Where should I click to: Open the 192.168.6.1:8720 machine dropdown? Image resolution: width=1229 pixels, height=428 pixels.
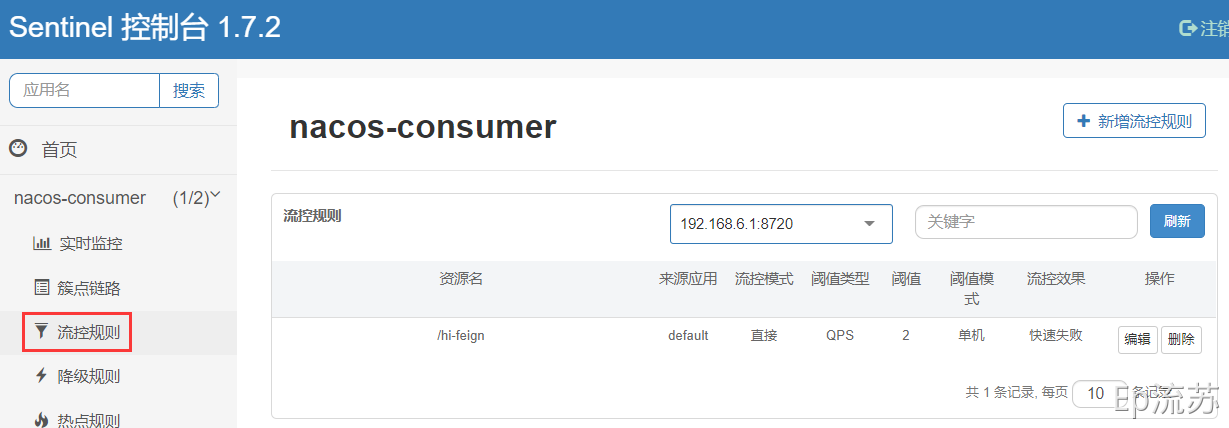click(781, 223)
